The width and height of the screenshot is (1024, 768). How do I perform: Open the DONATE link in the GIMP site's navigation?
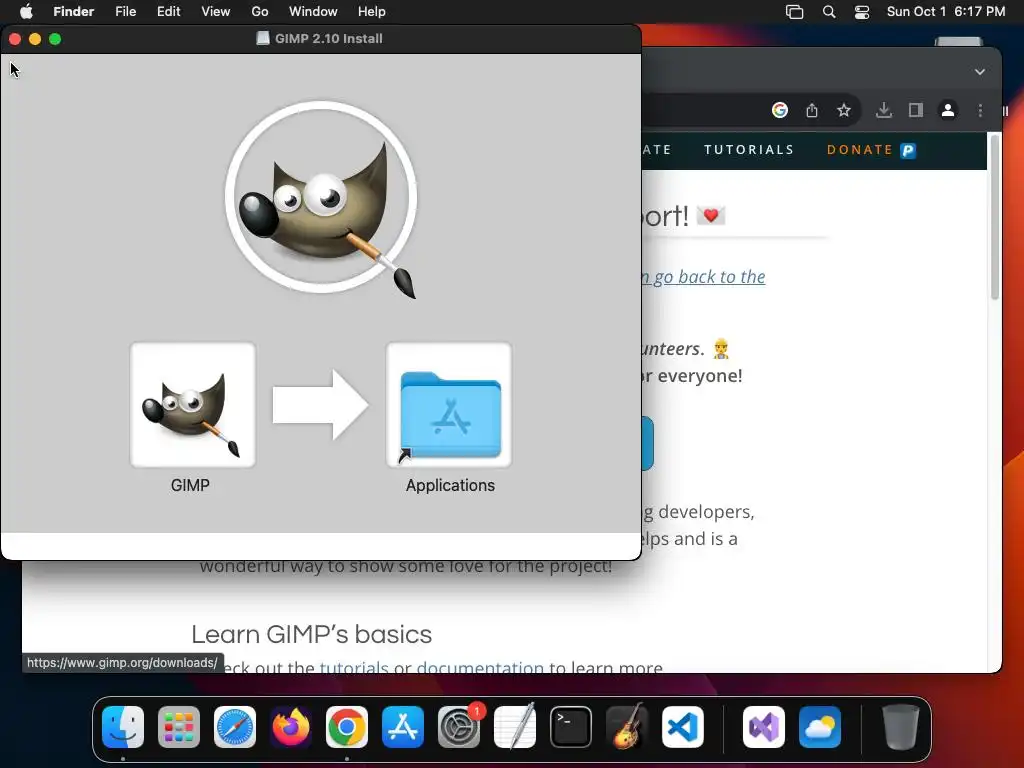[x=871, y=150]
